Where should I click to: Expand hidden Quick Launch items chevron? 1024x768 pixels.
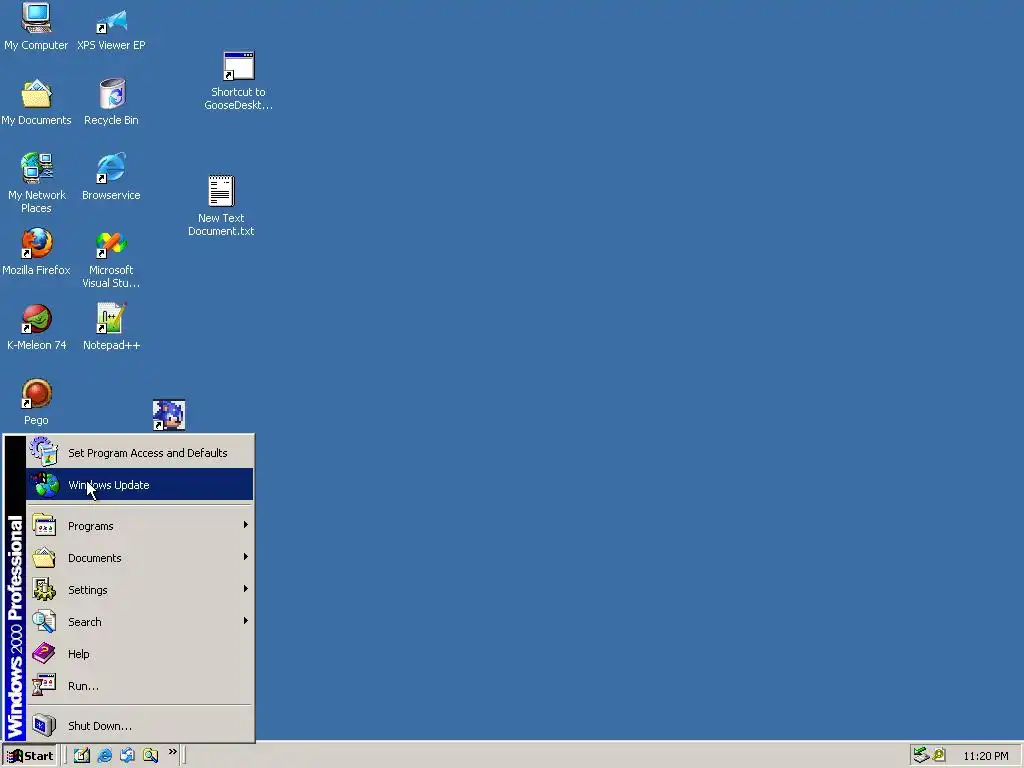(172, 752)
